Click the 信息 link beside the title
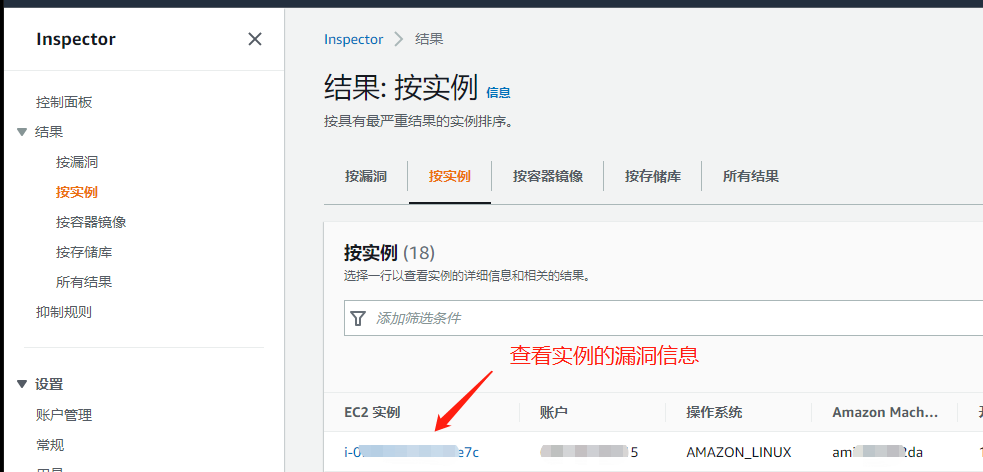The width and height of the screenshot is (983, 472). (498, 93)
